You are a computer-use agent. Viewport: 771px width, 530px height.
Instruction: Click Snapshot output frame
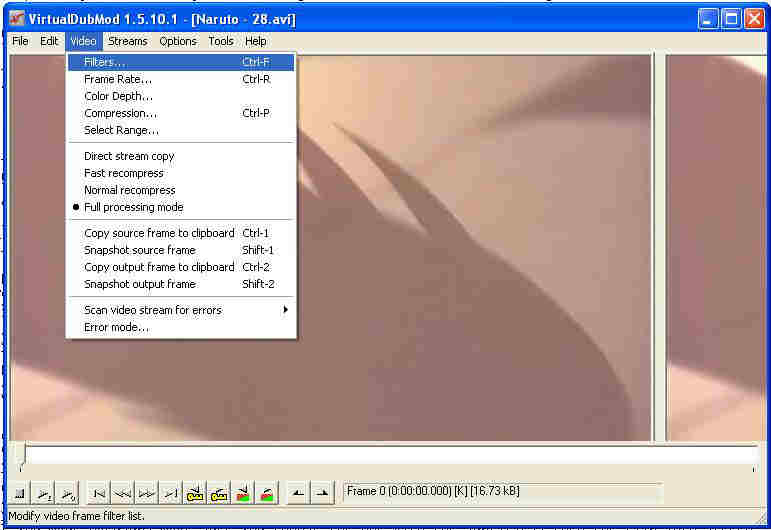(181, 284)
